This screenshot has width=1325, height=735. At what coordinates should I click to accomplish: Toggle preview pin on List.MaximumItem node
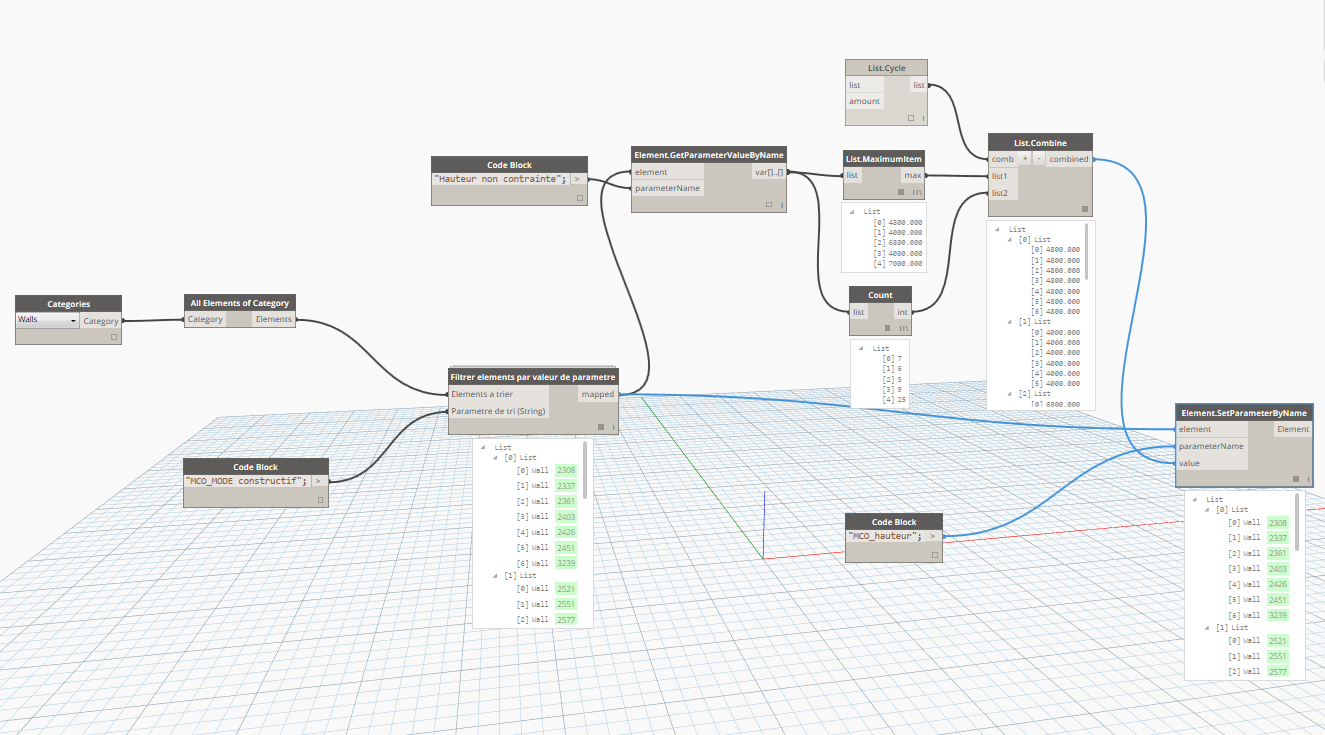(x=901, y=191)
